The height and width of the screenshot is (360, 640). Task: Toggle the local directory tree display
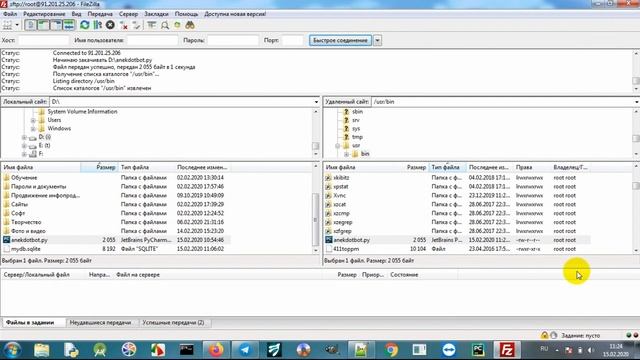click(x=43, y=25)
